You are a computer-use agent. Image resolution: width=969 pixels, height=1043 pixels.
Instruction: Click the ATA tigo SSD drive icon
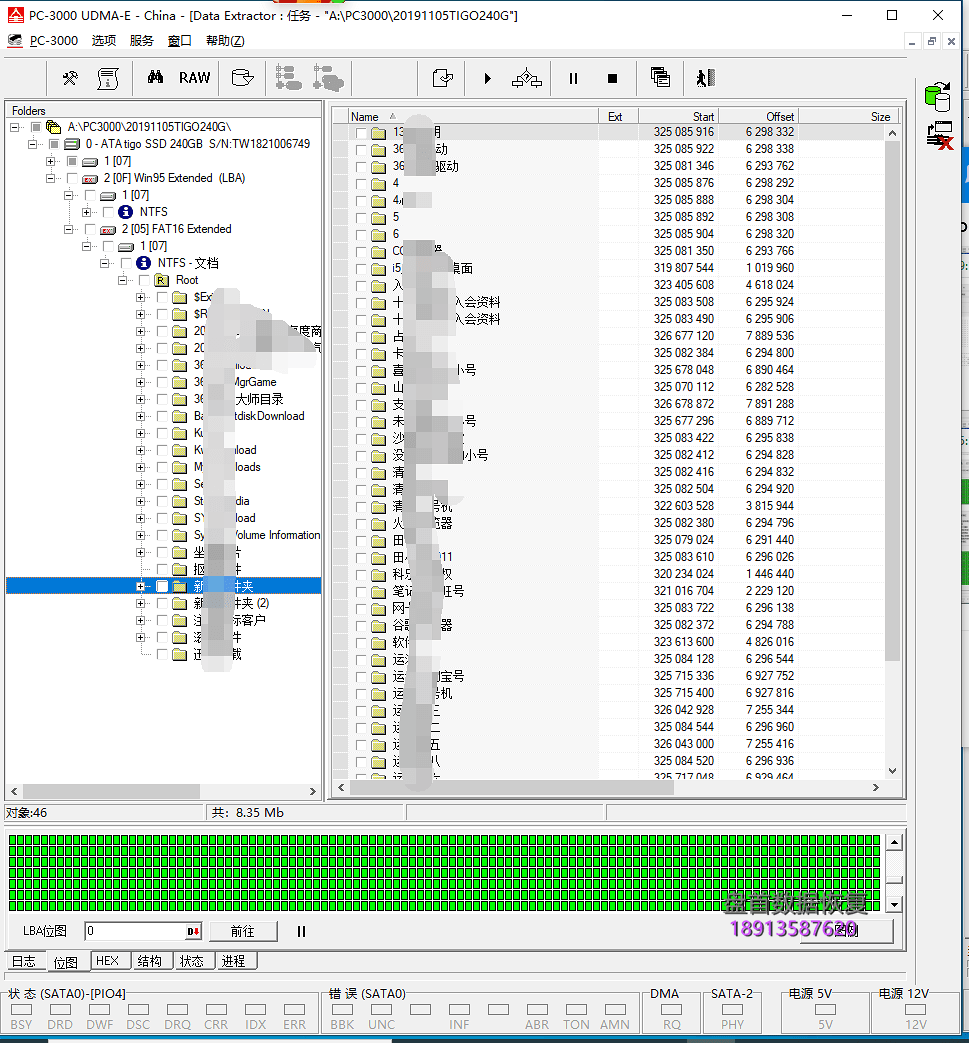(72, 144)
